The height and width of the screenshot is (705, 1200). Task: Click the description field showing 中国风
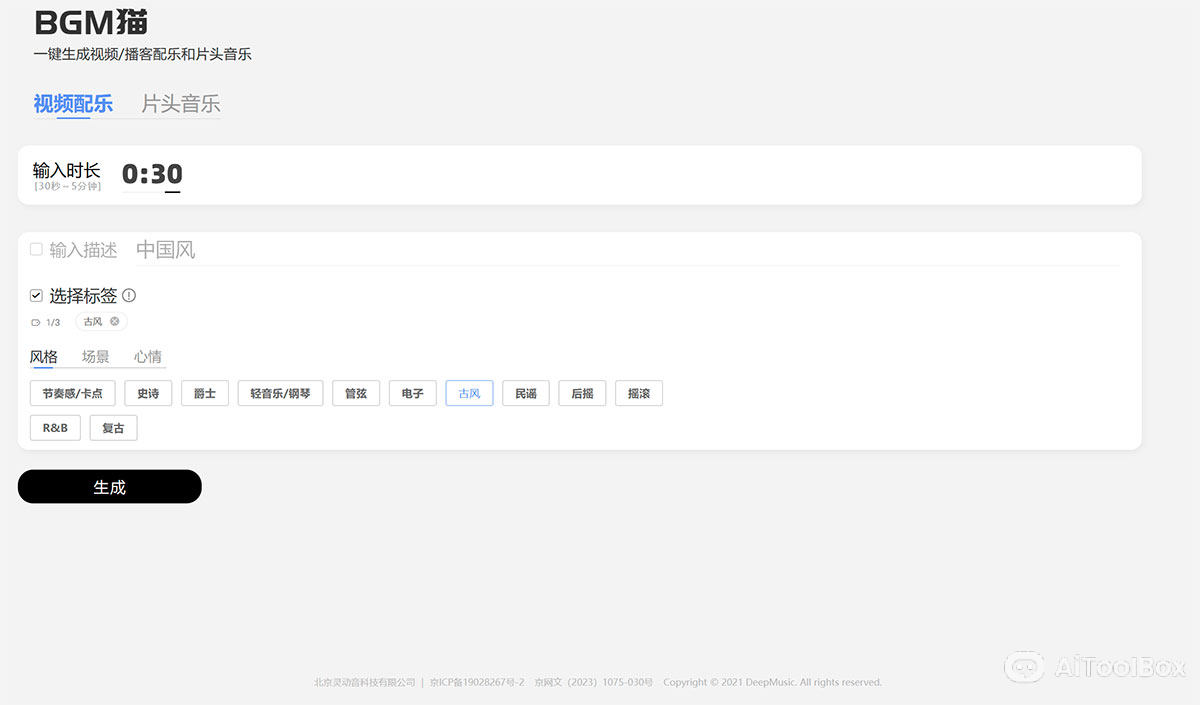pyautogui.click(x=600, y=250)
